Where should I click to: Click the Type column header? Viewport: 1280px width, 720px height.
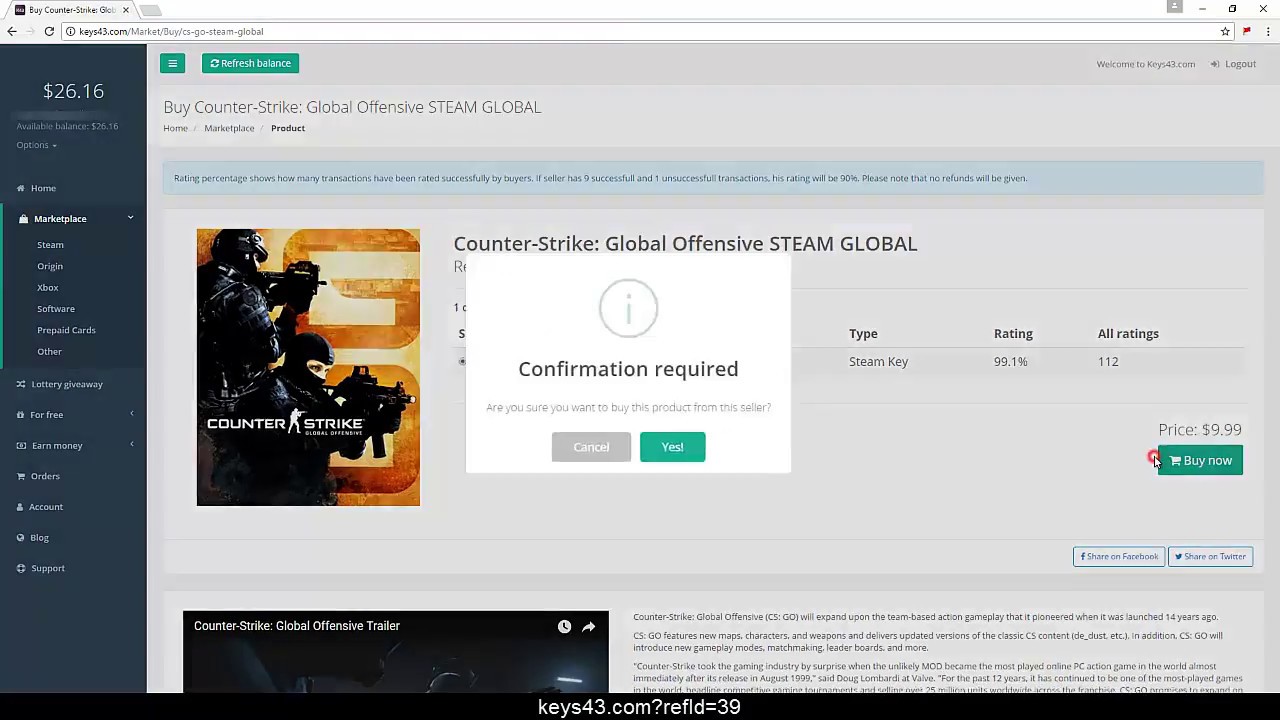tap(863, 334)
